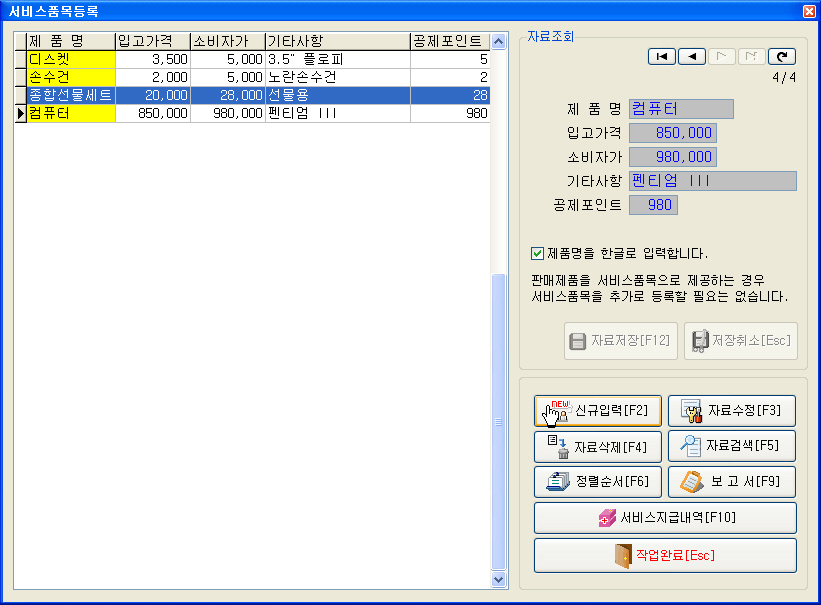Click the 3.5" 플로피 cell
This screenshot has width=821, height=605.
coord(338,59)
